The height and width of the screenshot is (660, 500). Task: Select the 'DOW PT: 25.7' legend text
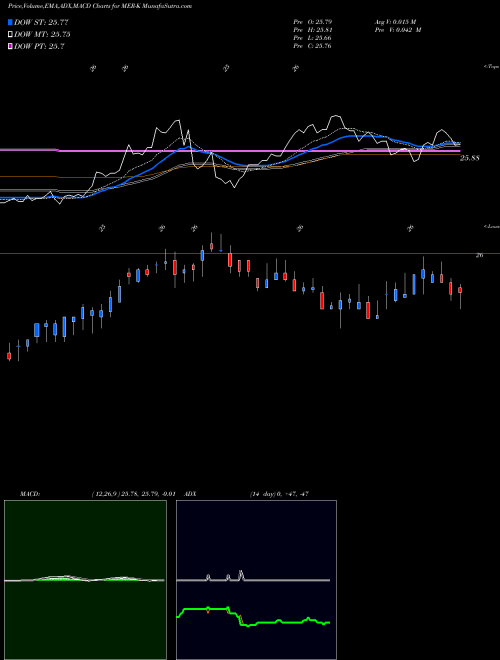[39, 46]
